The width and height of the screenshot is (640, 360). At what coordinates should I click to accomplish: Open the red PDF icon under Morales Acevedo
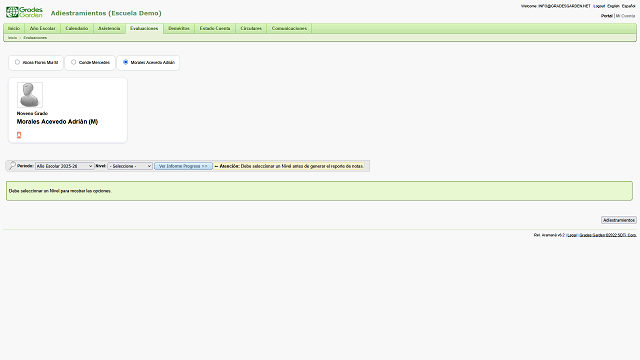click(x=19, y=135)
